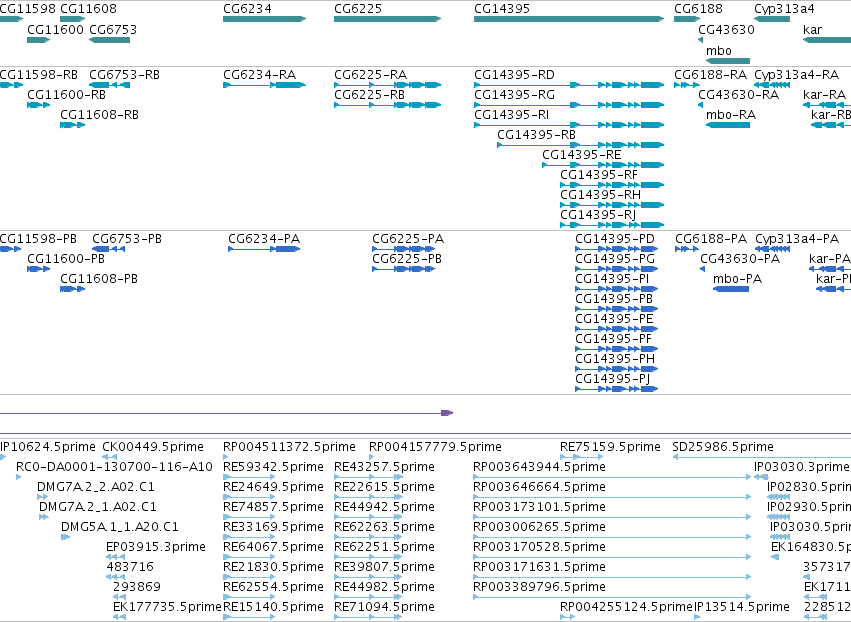Select transcript mbo-RA
This screenshot has height=622, width=851.
(728, 125)
